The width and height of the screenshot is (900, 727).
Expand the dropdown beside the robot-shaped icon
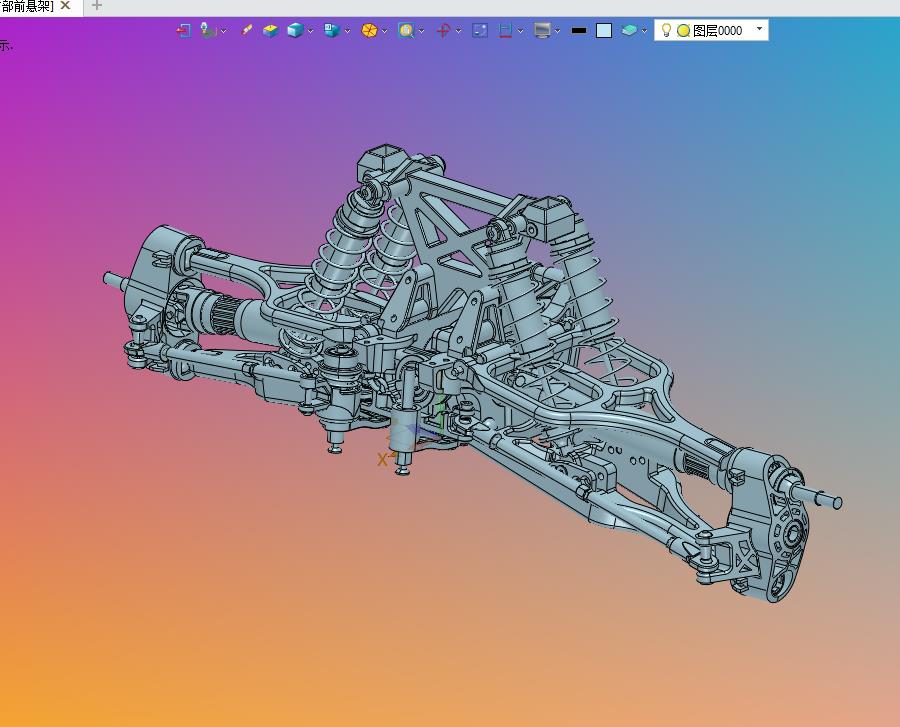(x=224, y=31)
